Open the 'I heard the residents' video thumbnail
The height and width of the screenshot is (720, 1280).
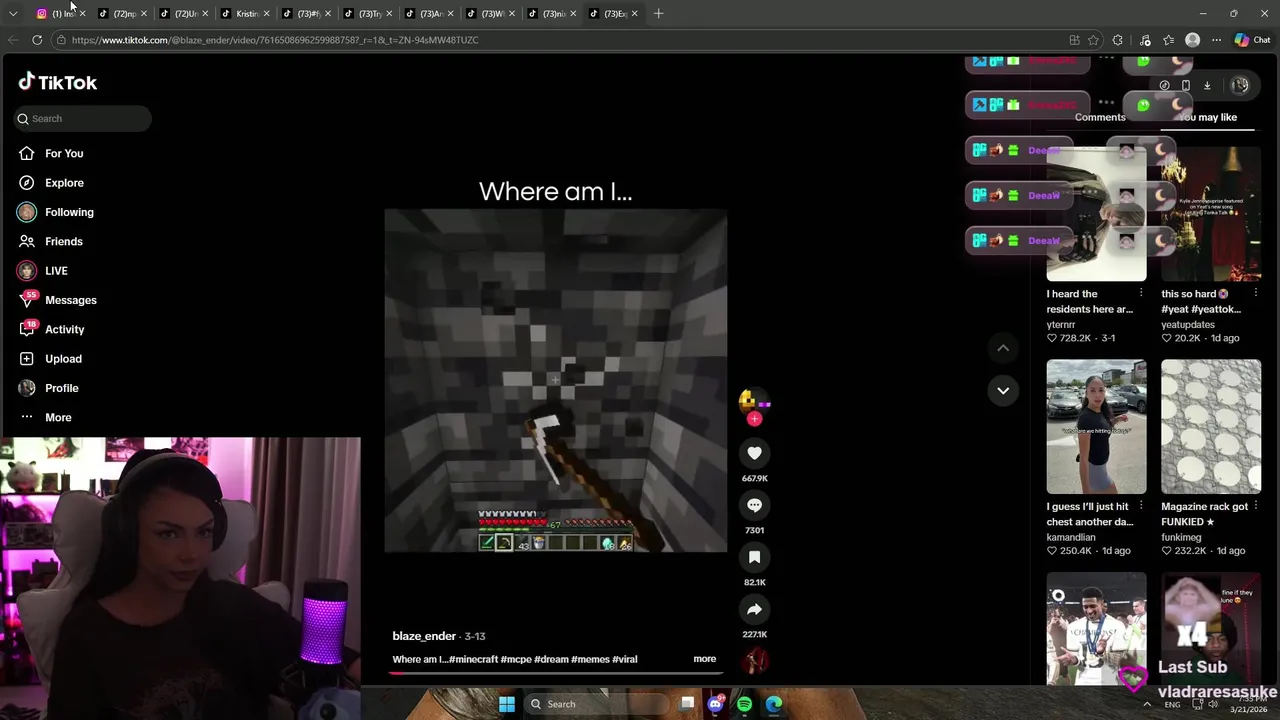(x=1096, y=214)
